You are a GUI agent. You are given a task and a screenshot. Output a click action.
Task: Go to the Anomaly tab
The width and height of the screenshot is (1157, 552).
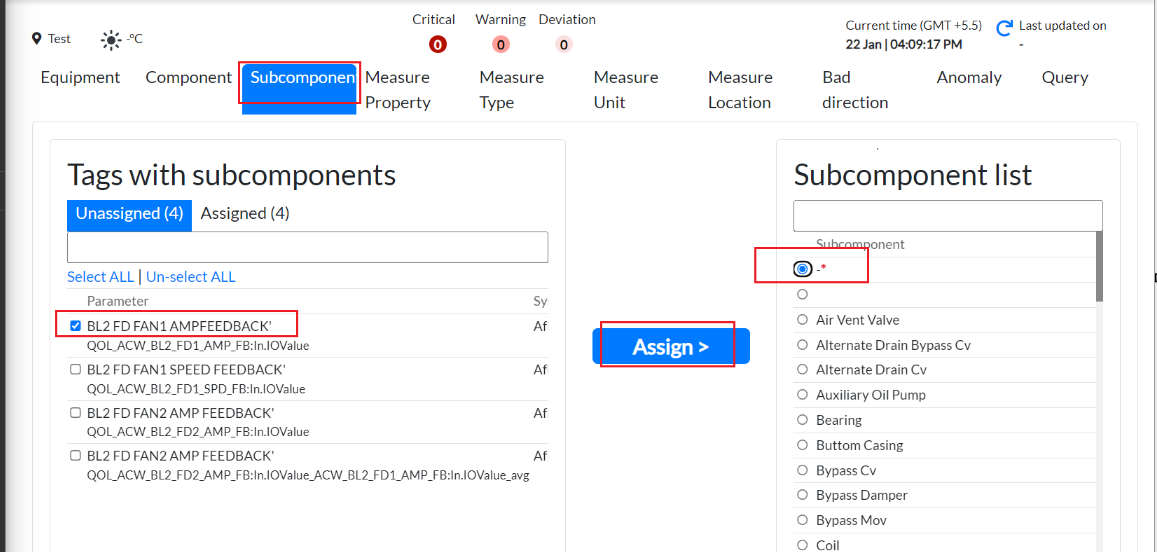pyautogui.click(x=969, y=77)
